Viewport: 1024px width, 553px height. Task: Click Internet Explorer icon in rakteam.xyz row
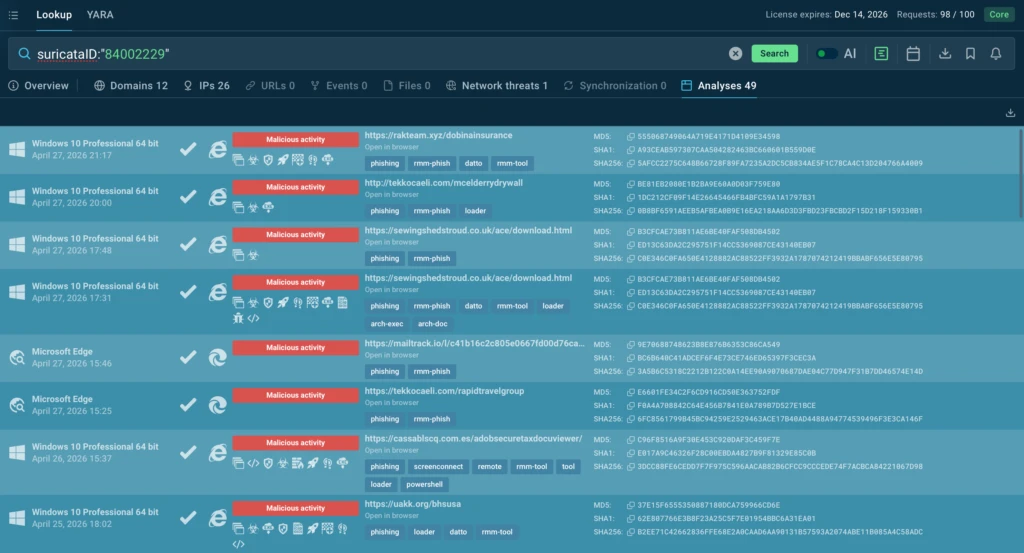pos(217,150)
